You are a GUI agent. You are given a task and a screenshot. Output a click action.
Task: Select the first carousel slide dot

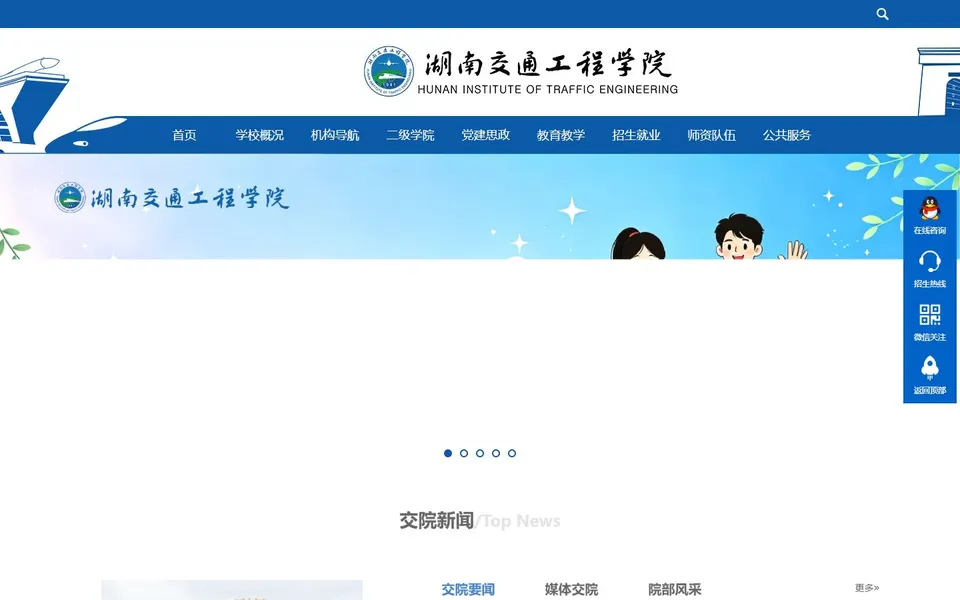pos(448,453)
